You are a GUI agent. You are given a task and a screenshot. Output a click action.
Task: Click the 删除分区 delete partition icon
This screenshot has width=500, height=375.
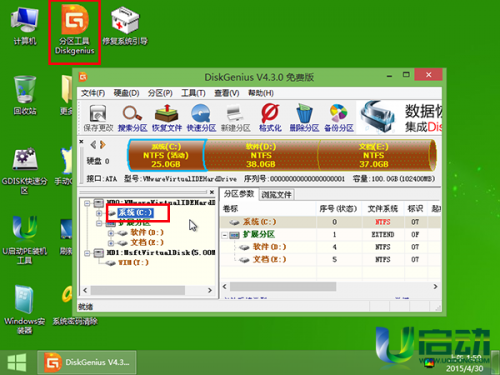tap(304, 117)
